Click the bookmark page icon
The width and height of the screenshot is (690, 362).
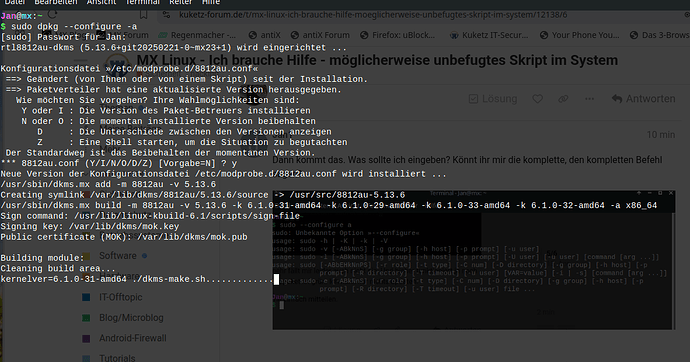point(143,15)
